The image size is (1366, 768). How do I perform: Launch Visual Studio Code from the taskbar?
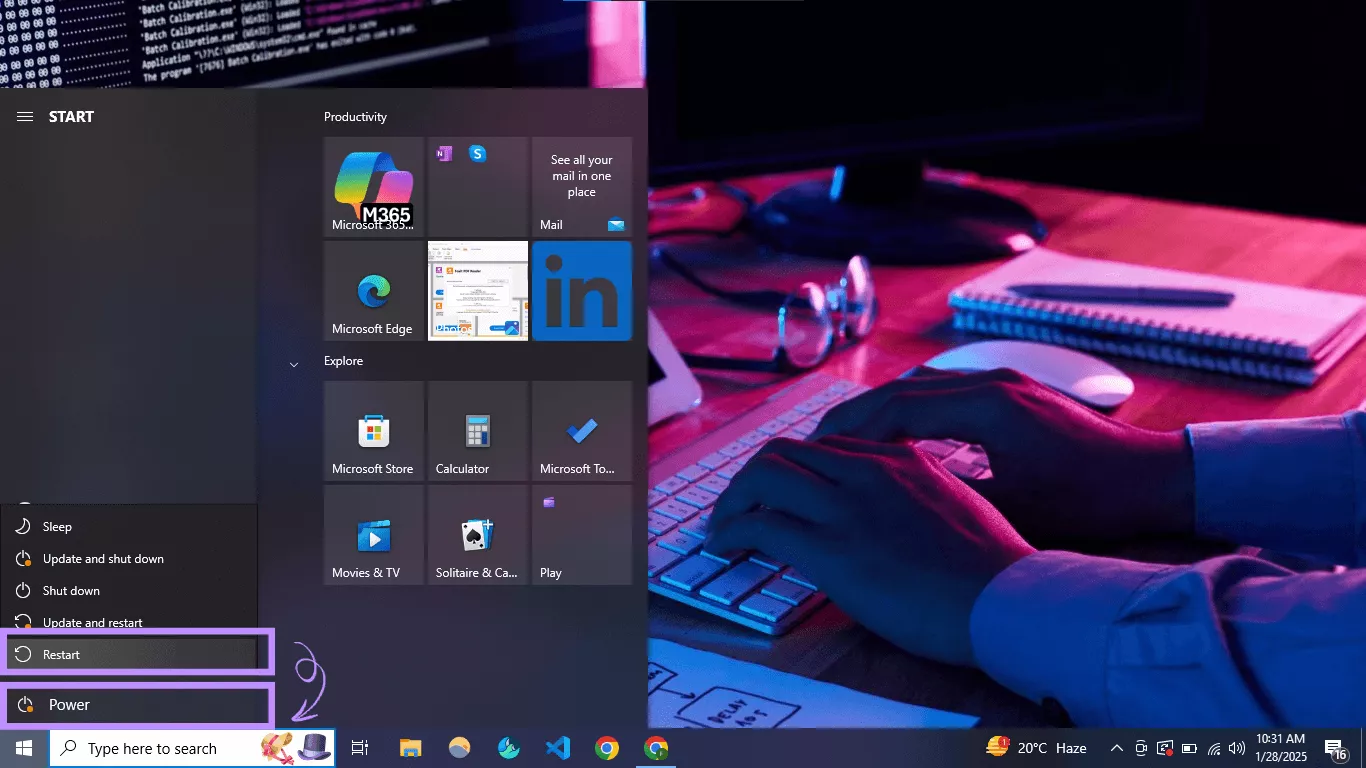point(557,747)
